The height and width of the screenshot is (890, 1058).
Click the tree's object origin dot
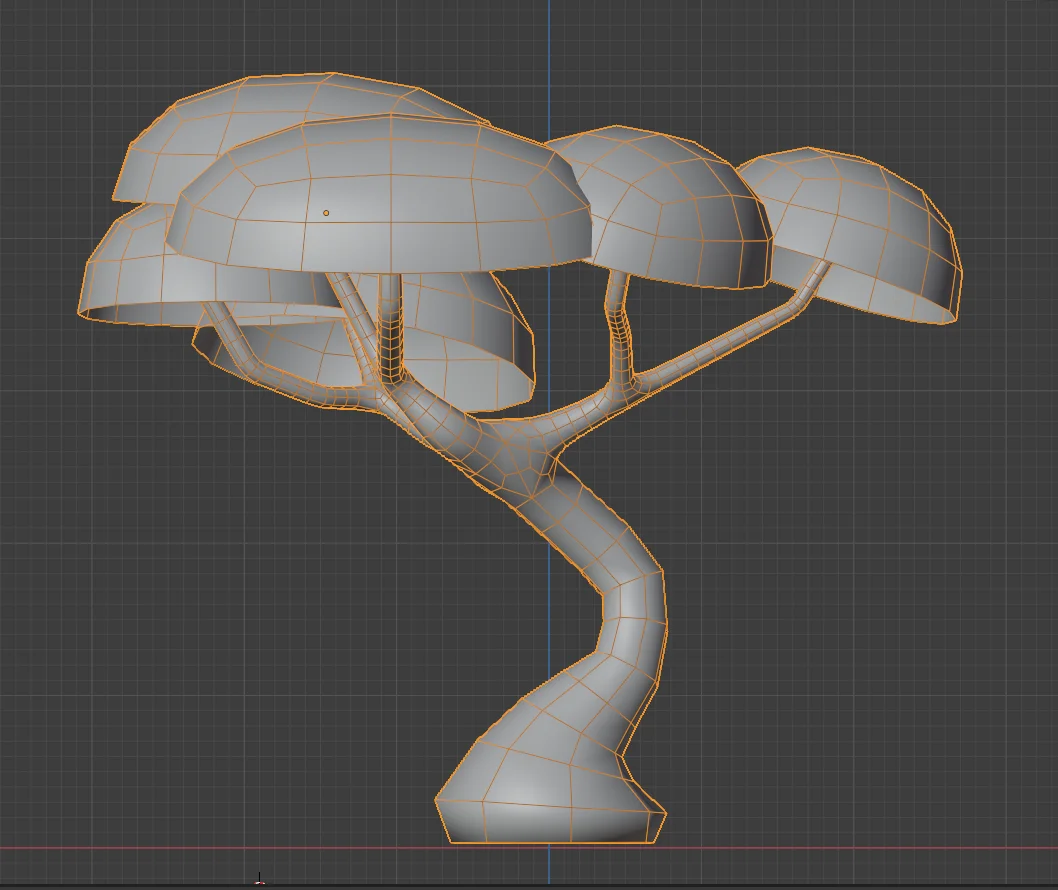(327, 212)
